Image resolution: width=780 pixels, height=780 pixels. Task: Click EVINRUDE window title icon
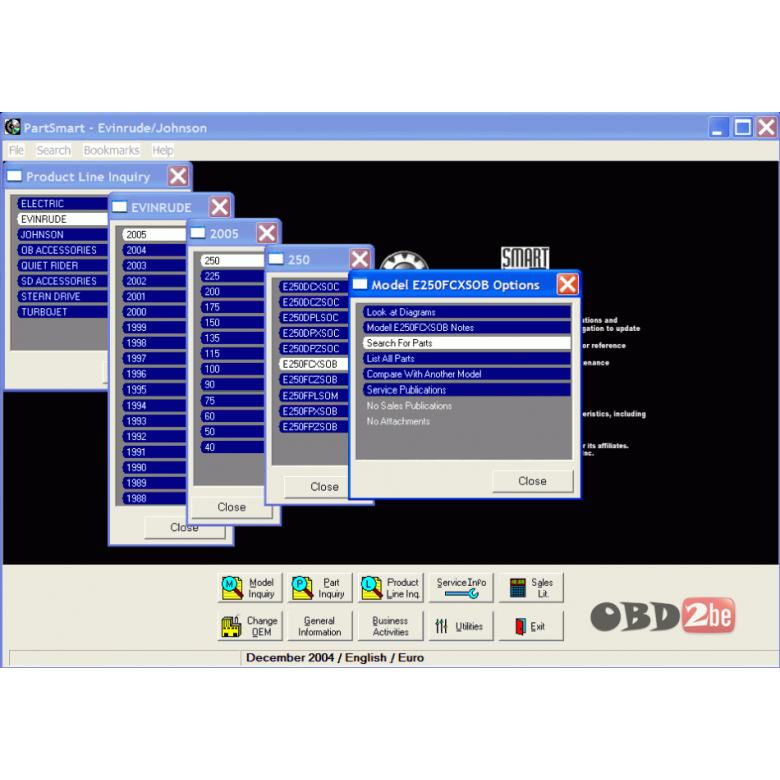[x=119, y=207]
